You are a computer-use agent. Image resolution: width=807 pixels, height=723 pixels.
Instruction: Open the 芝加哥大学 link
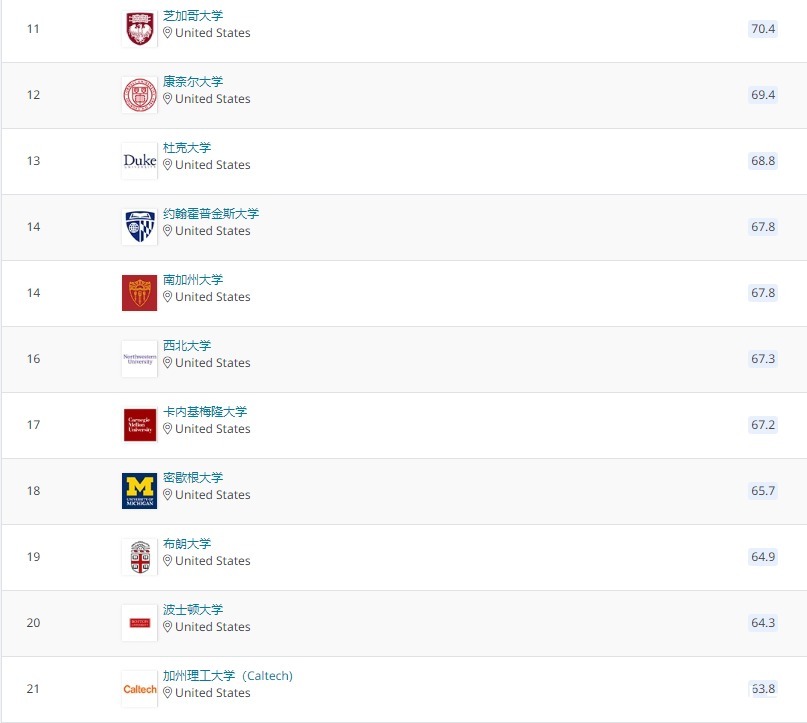click(x=193, y=16)
